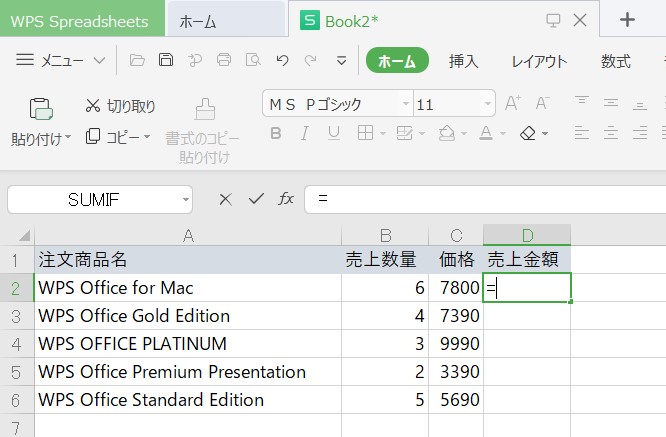The width and height of the screenshot is (666, 437).
Task: Click the cell style drawing icon
Action: click(x=404, y=133)
